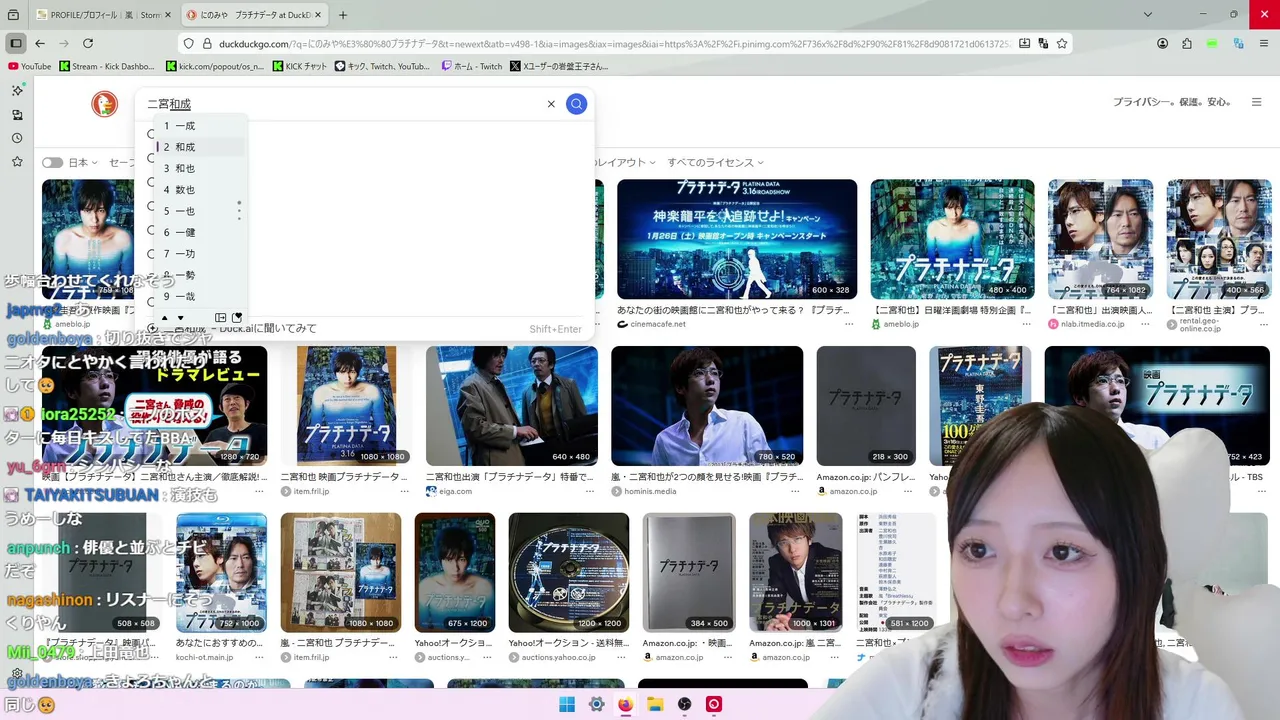
Task: Open the DuckDuckGo page hamburger menu
Action: (1257, 102)
